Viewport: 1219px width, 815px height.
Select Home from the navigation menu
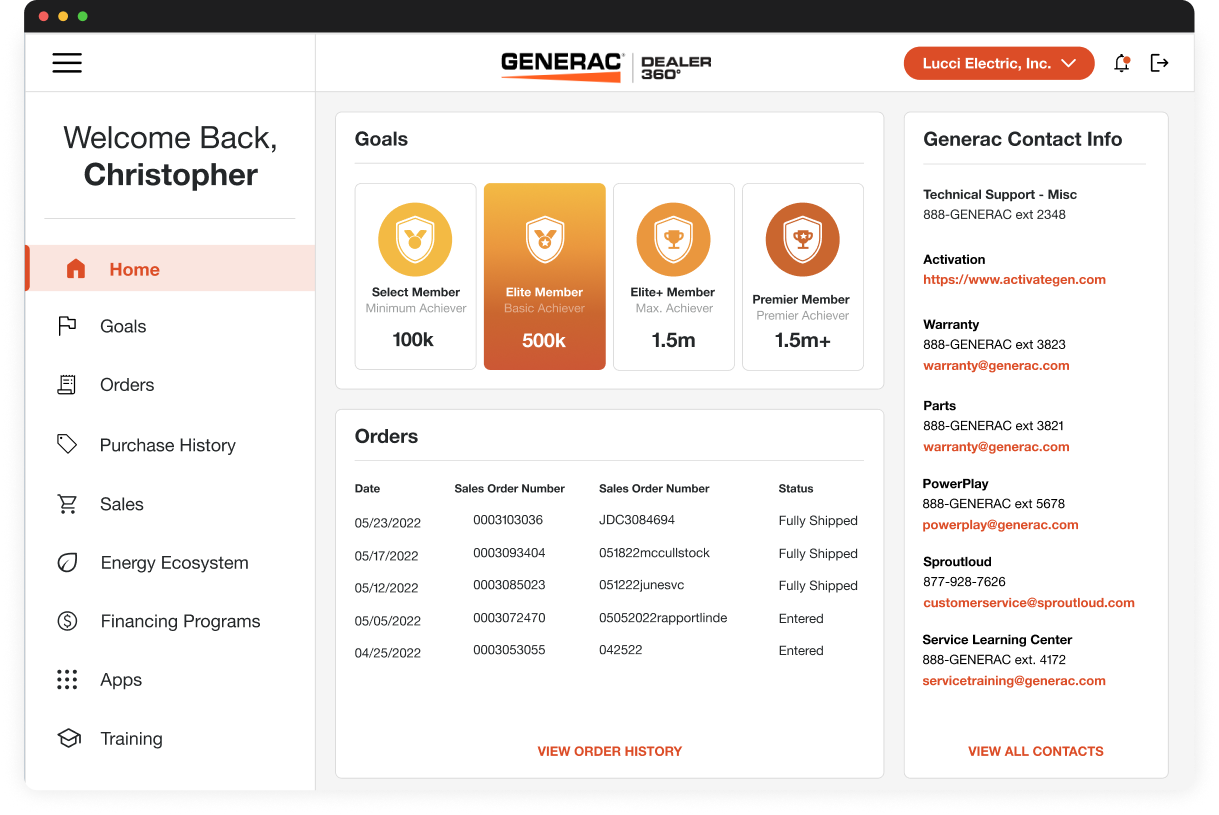(x=134, y=269)
